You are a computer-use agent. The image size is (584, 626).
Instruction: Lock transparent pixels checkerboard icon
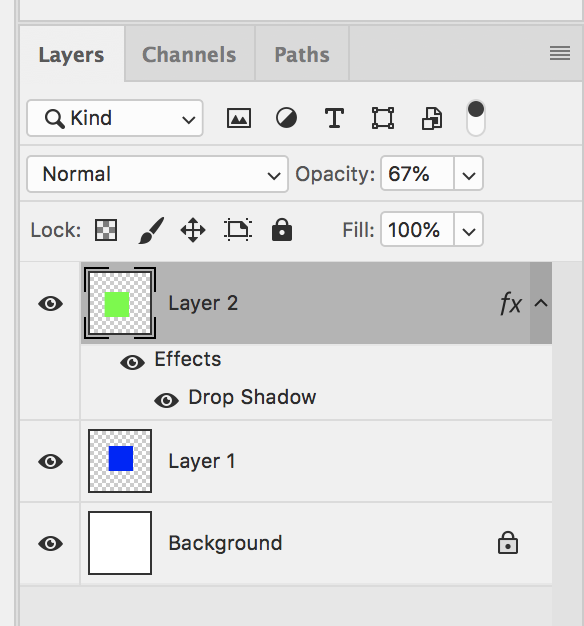tap(106, 230)
